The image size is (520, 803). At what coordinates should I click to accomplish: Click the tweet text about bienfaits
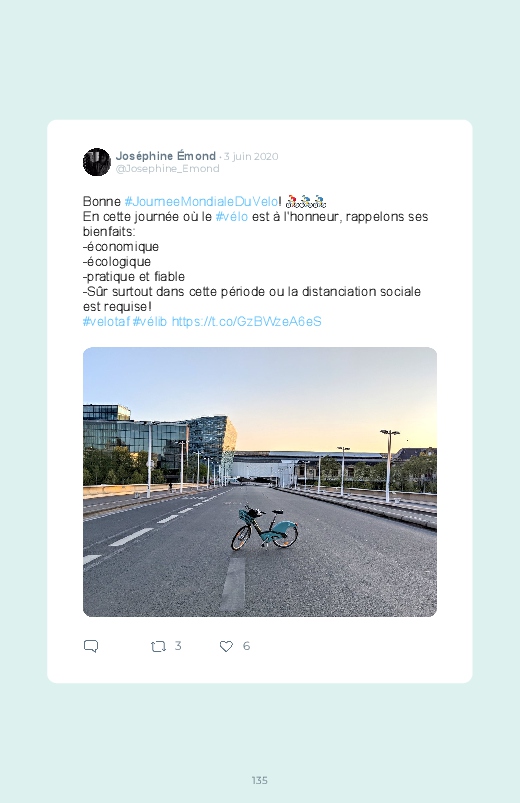pyautogui.click(x=255, y=261)
